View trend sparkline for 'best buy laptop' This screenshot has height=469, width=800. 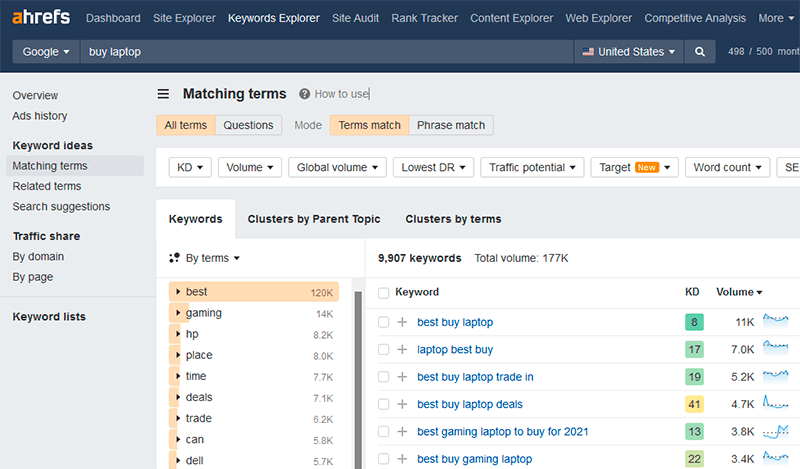tap(776, 321)
